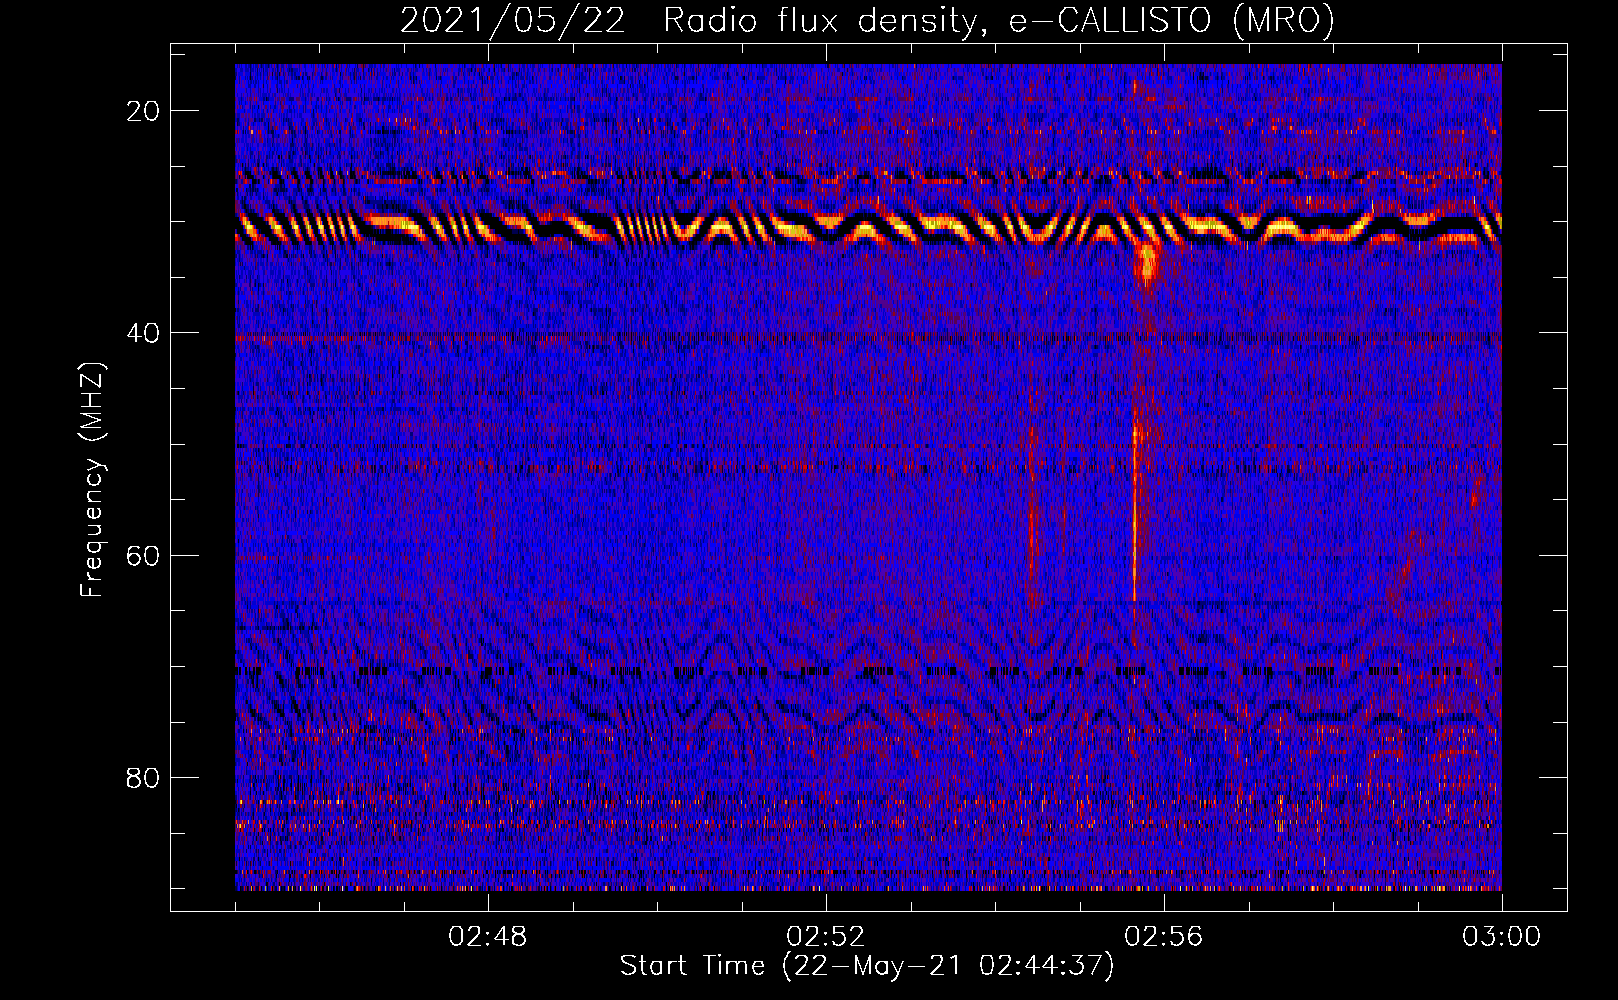The height and width of the screenshot is (1000, 1618).
Task: Click the 03:00 time tick label
Action: coord(1502,937)
